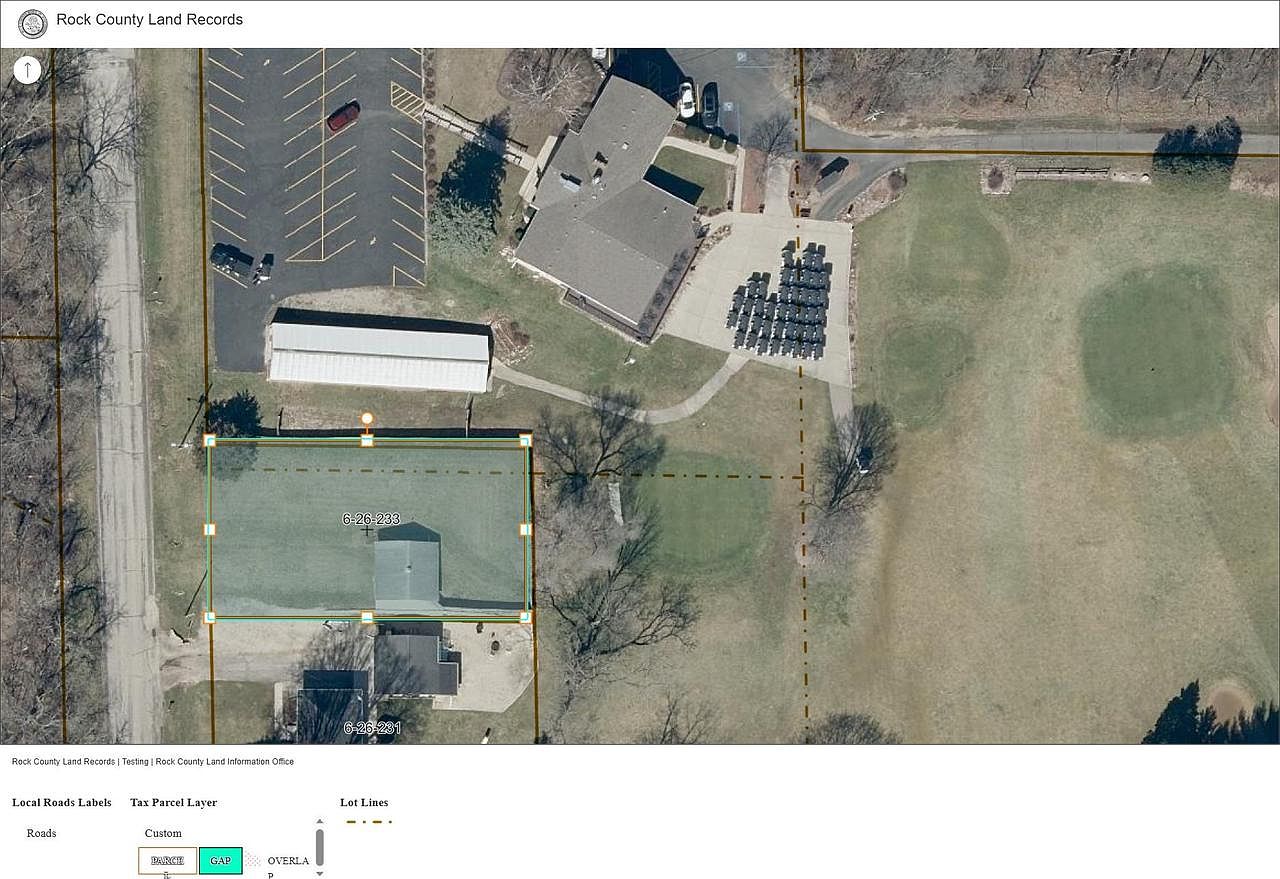This screenshot has width=1280, height=879.
Task: Toggle the Lot Lines layer visibility
Action: (364, 802)
